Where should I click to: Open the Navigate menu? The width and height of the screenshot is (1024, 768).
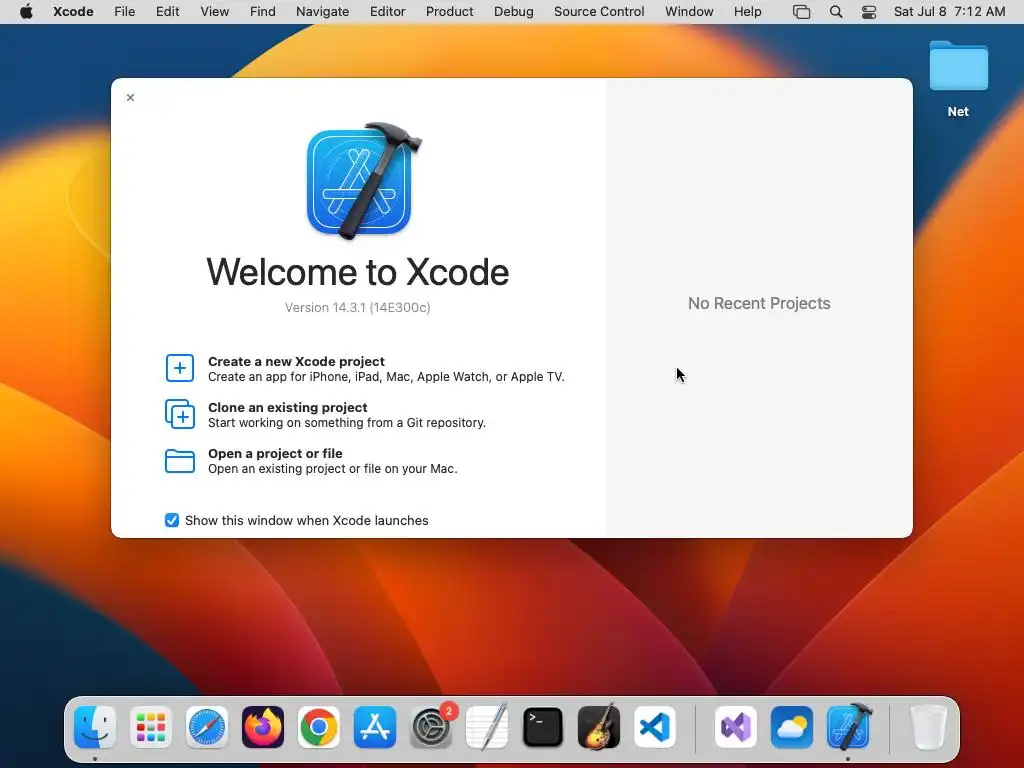tap(322, 12)
